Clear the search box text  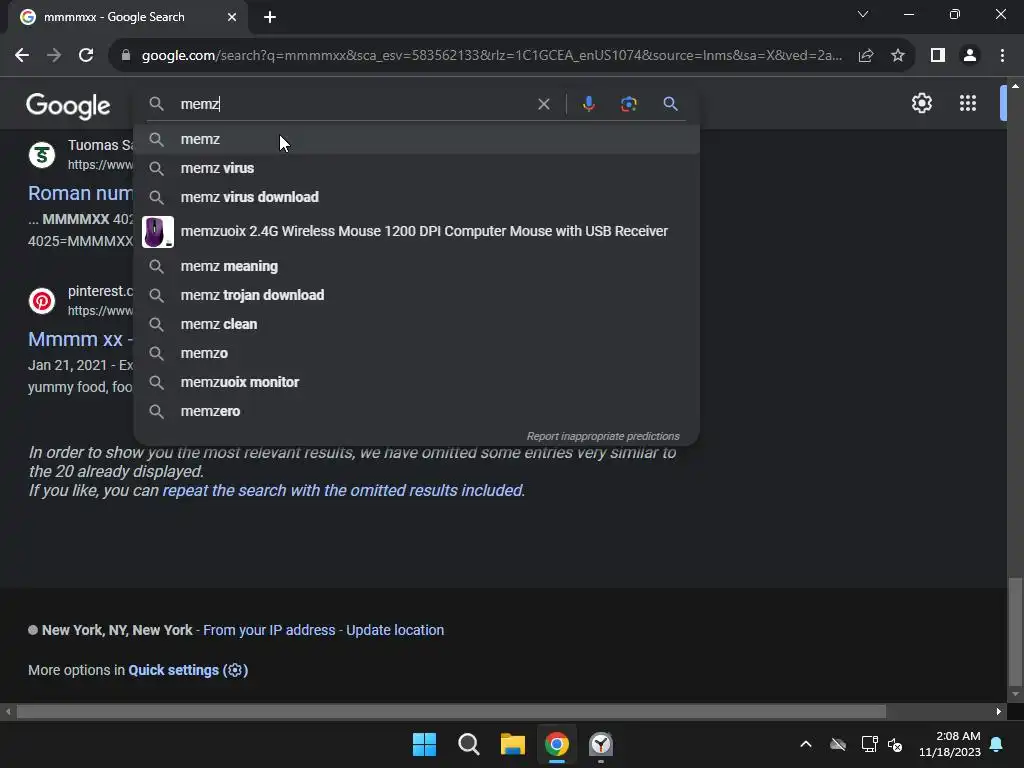click(x=543, y=104)
